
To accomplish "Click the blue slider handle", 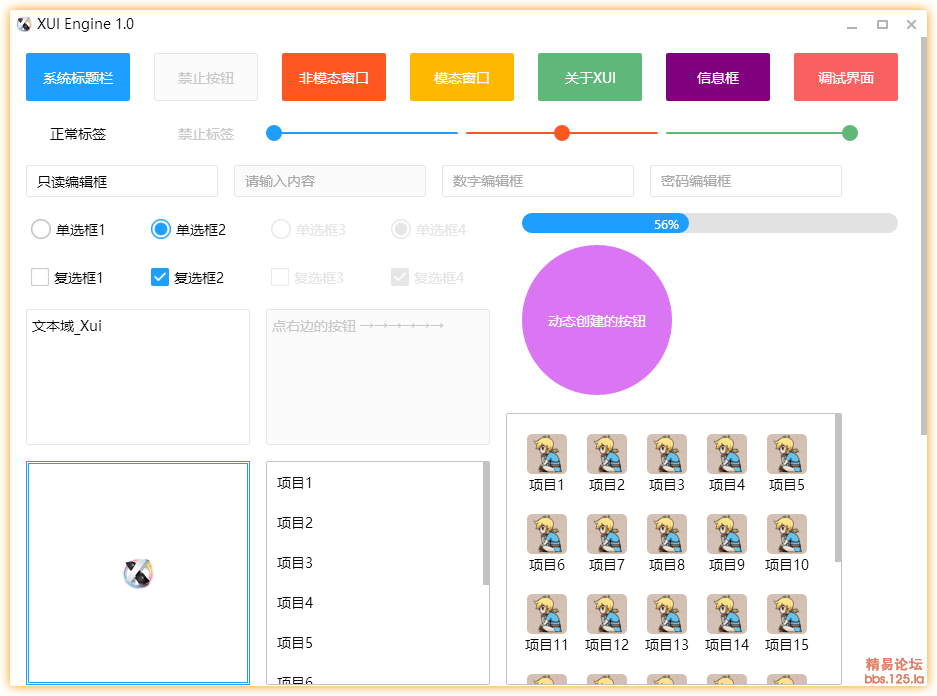I will (x=274, y=133).
